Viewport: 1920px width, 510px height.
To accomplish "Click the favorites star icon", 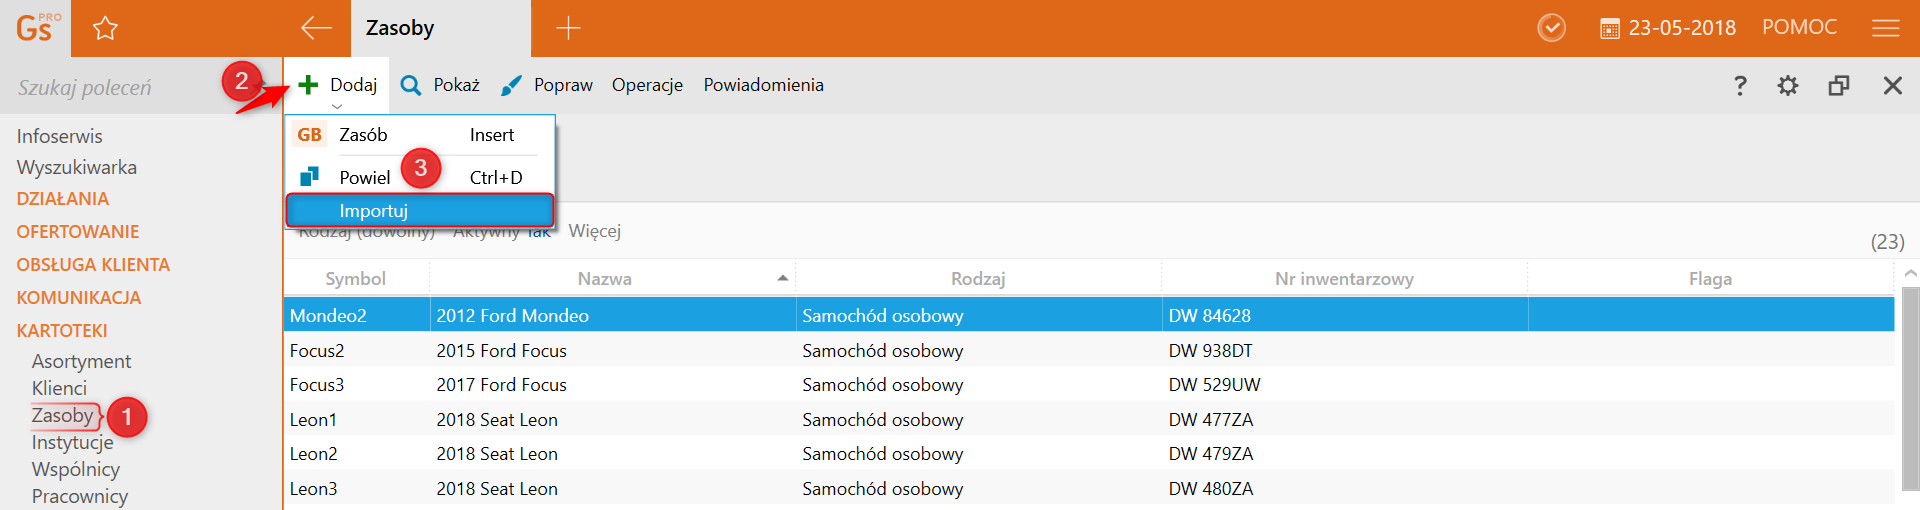I will (x=105, y=28).
